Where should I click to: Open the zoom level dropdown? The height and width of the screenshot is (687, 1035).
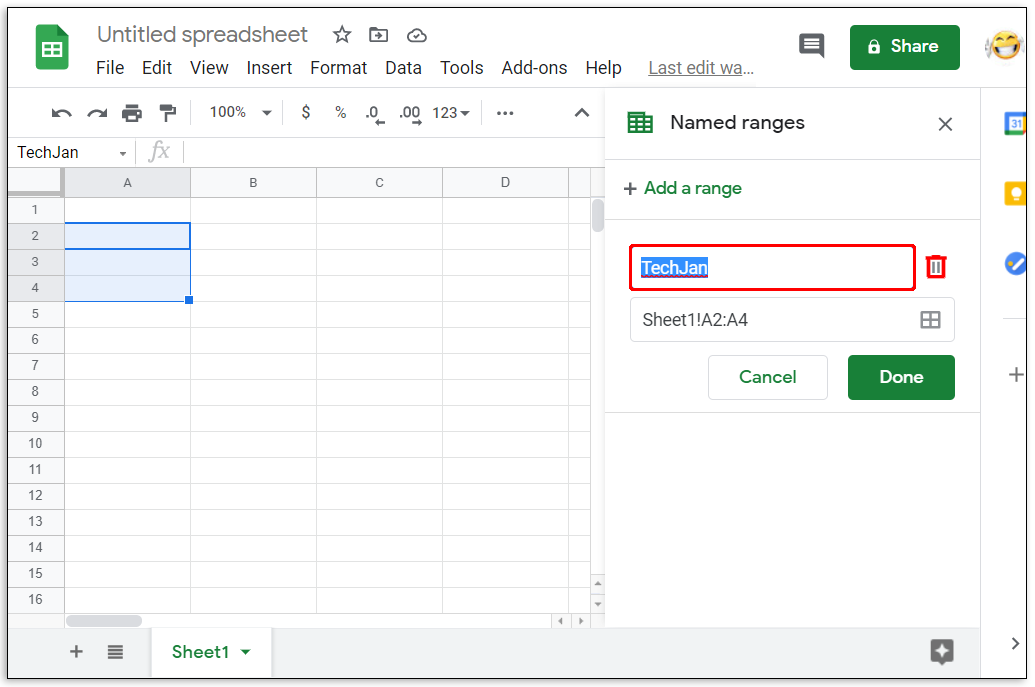pyautogui.click(x=237, y=112)
